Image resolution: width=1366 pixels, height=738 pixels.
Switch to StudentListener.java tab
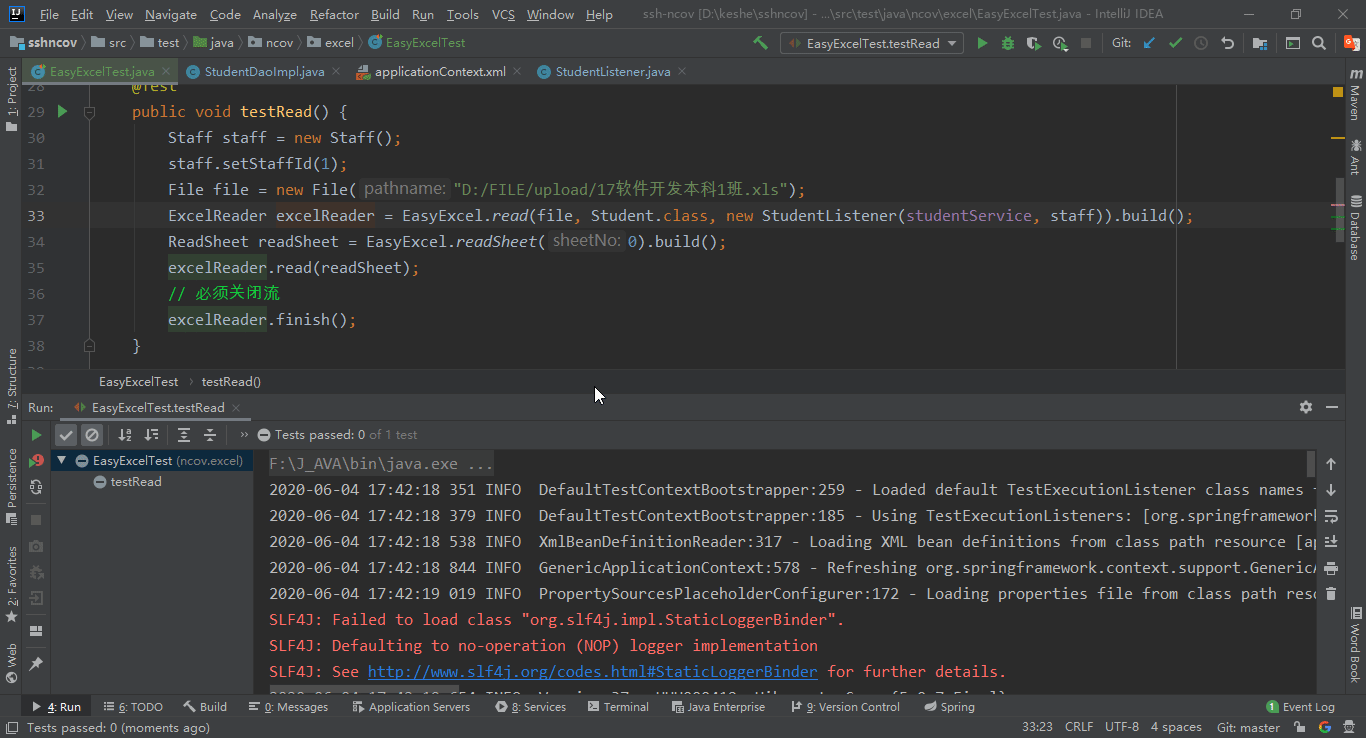[x=612, y=72]
